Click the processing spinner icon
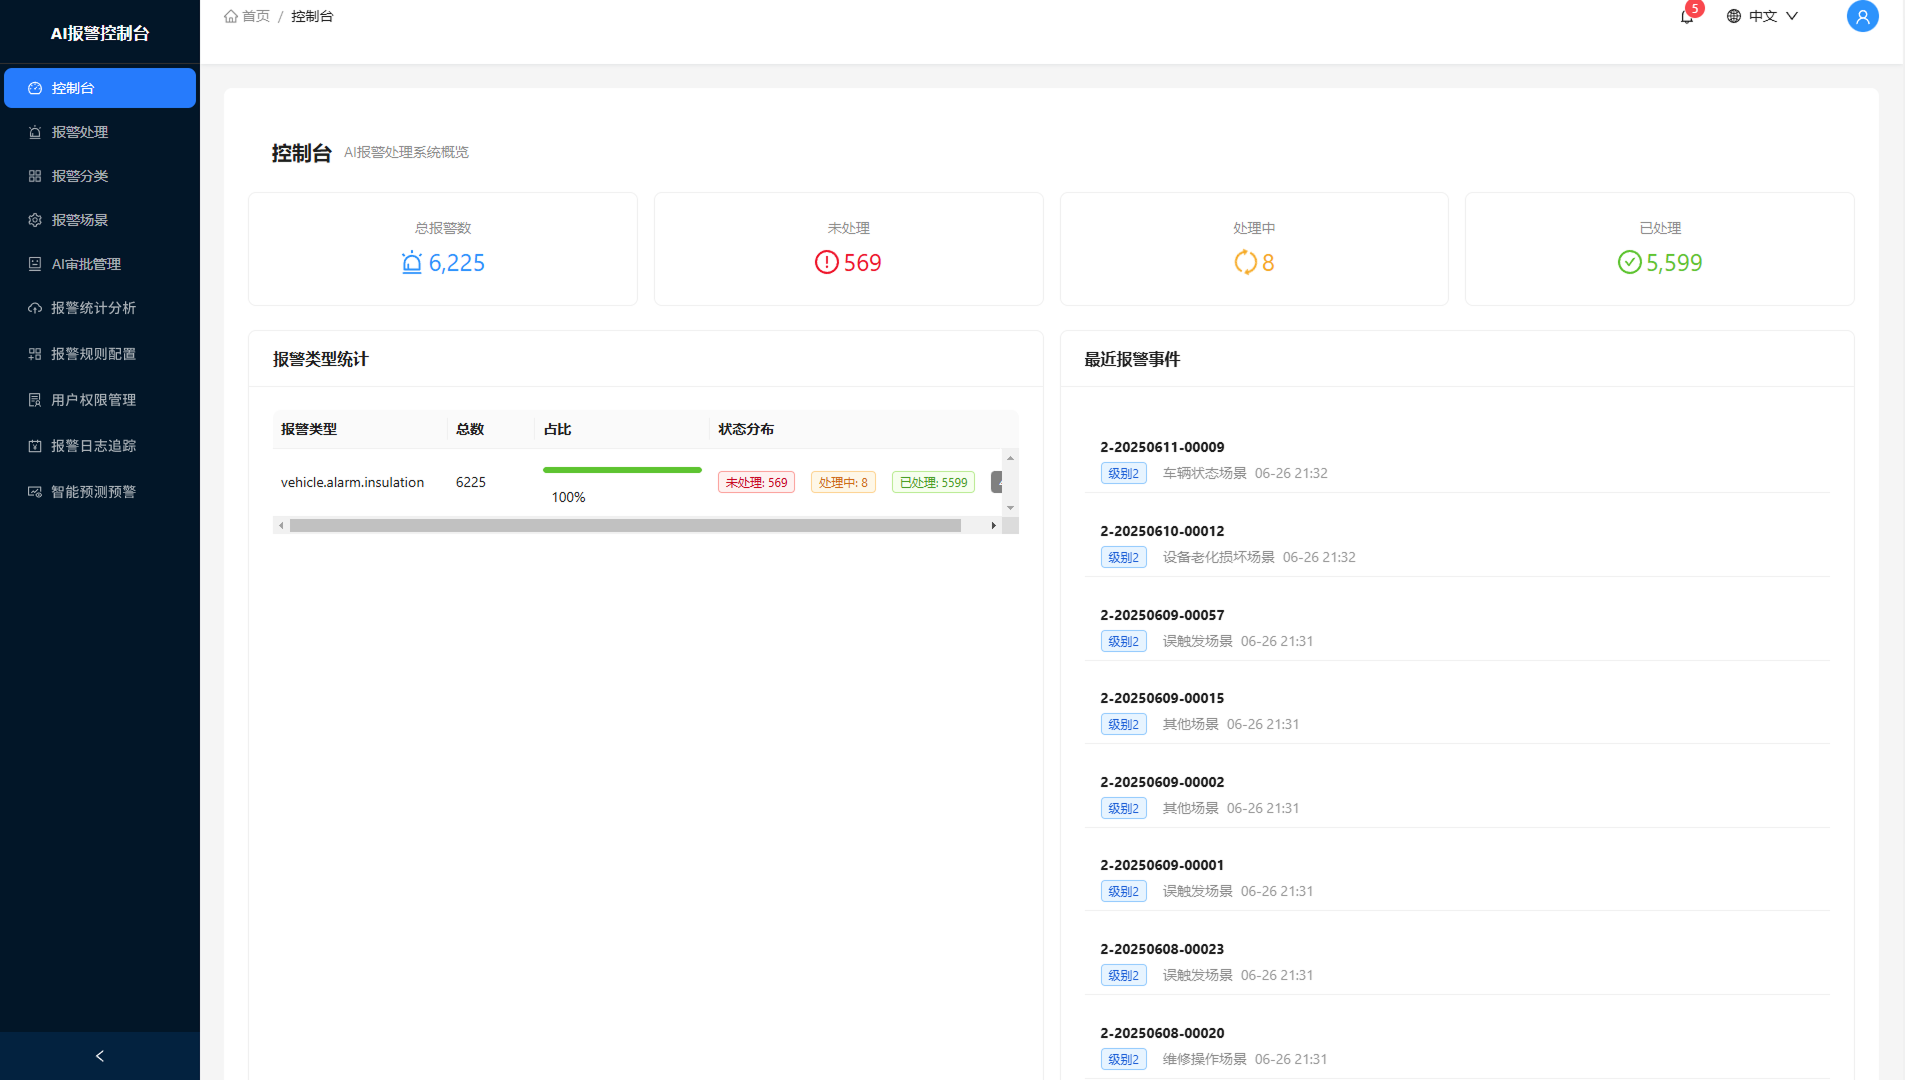This screenshot has height=1080, width=1905. pos(1245,263)
